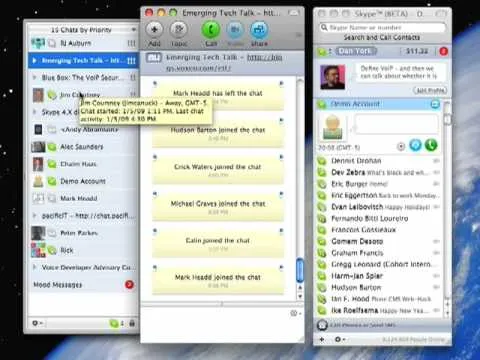480x360 pixels.
Task: Select the IU Auburn chat
Action: pyautogui.click(x=83, y=43)
